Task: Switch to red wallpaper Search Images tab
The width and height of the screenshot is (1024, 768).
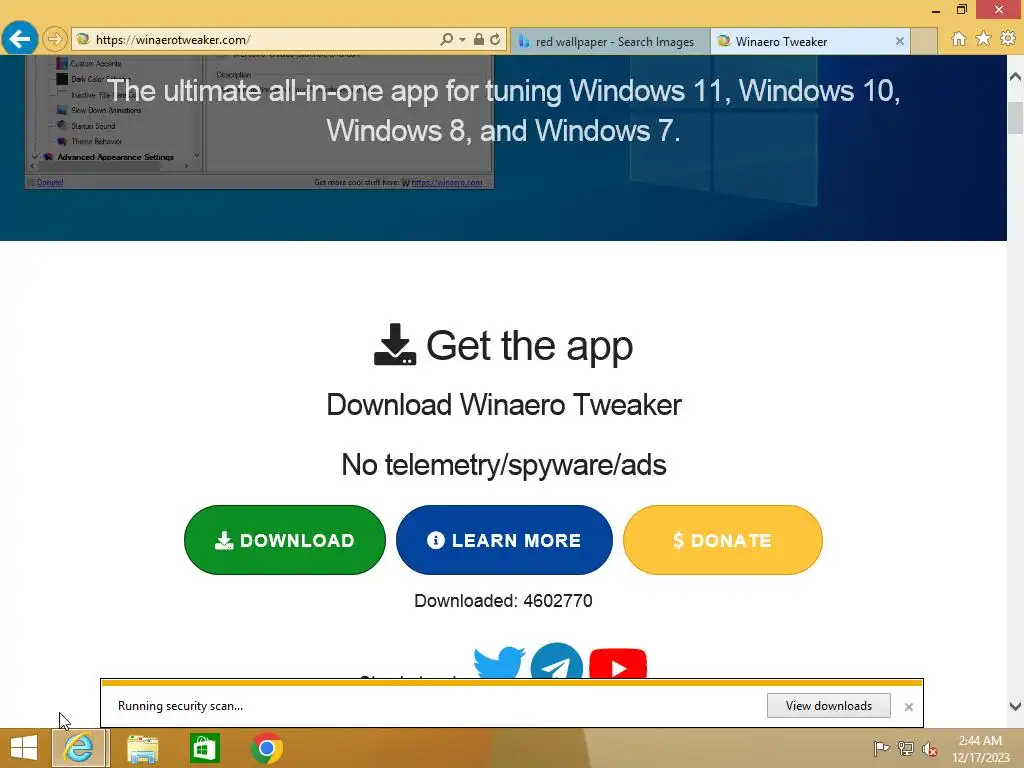Action: [x=610, y=42]
